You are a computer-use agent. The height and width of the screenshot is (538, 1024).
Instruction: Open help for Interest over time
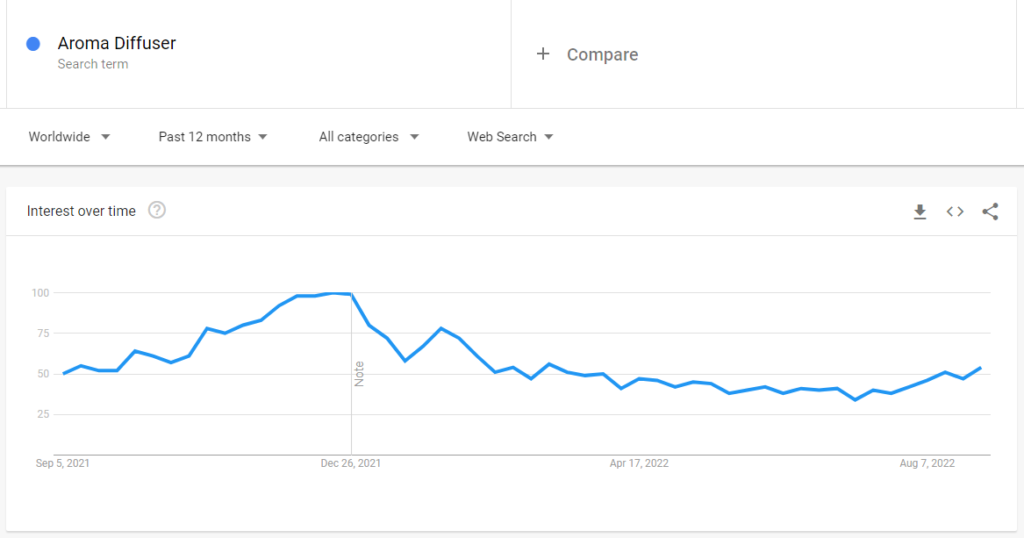[157, 210]
